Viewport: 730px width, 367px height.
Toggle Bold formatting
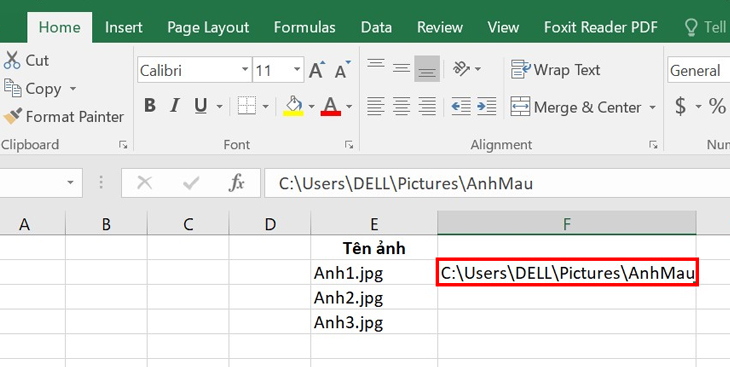coord(149,106)
